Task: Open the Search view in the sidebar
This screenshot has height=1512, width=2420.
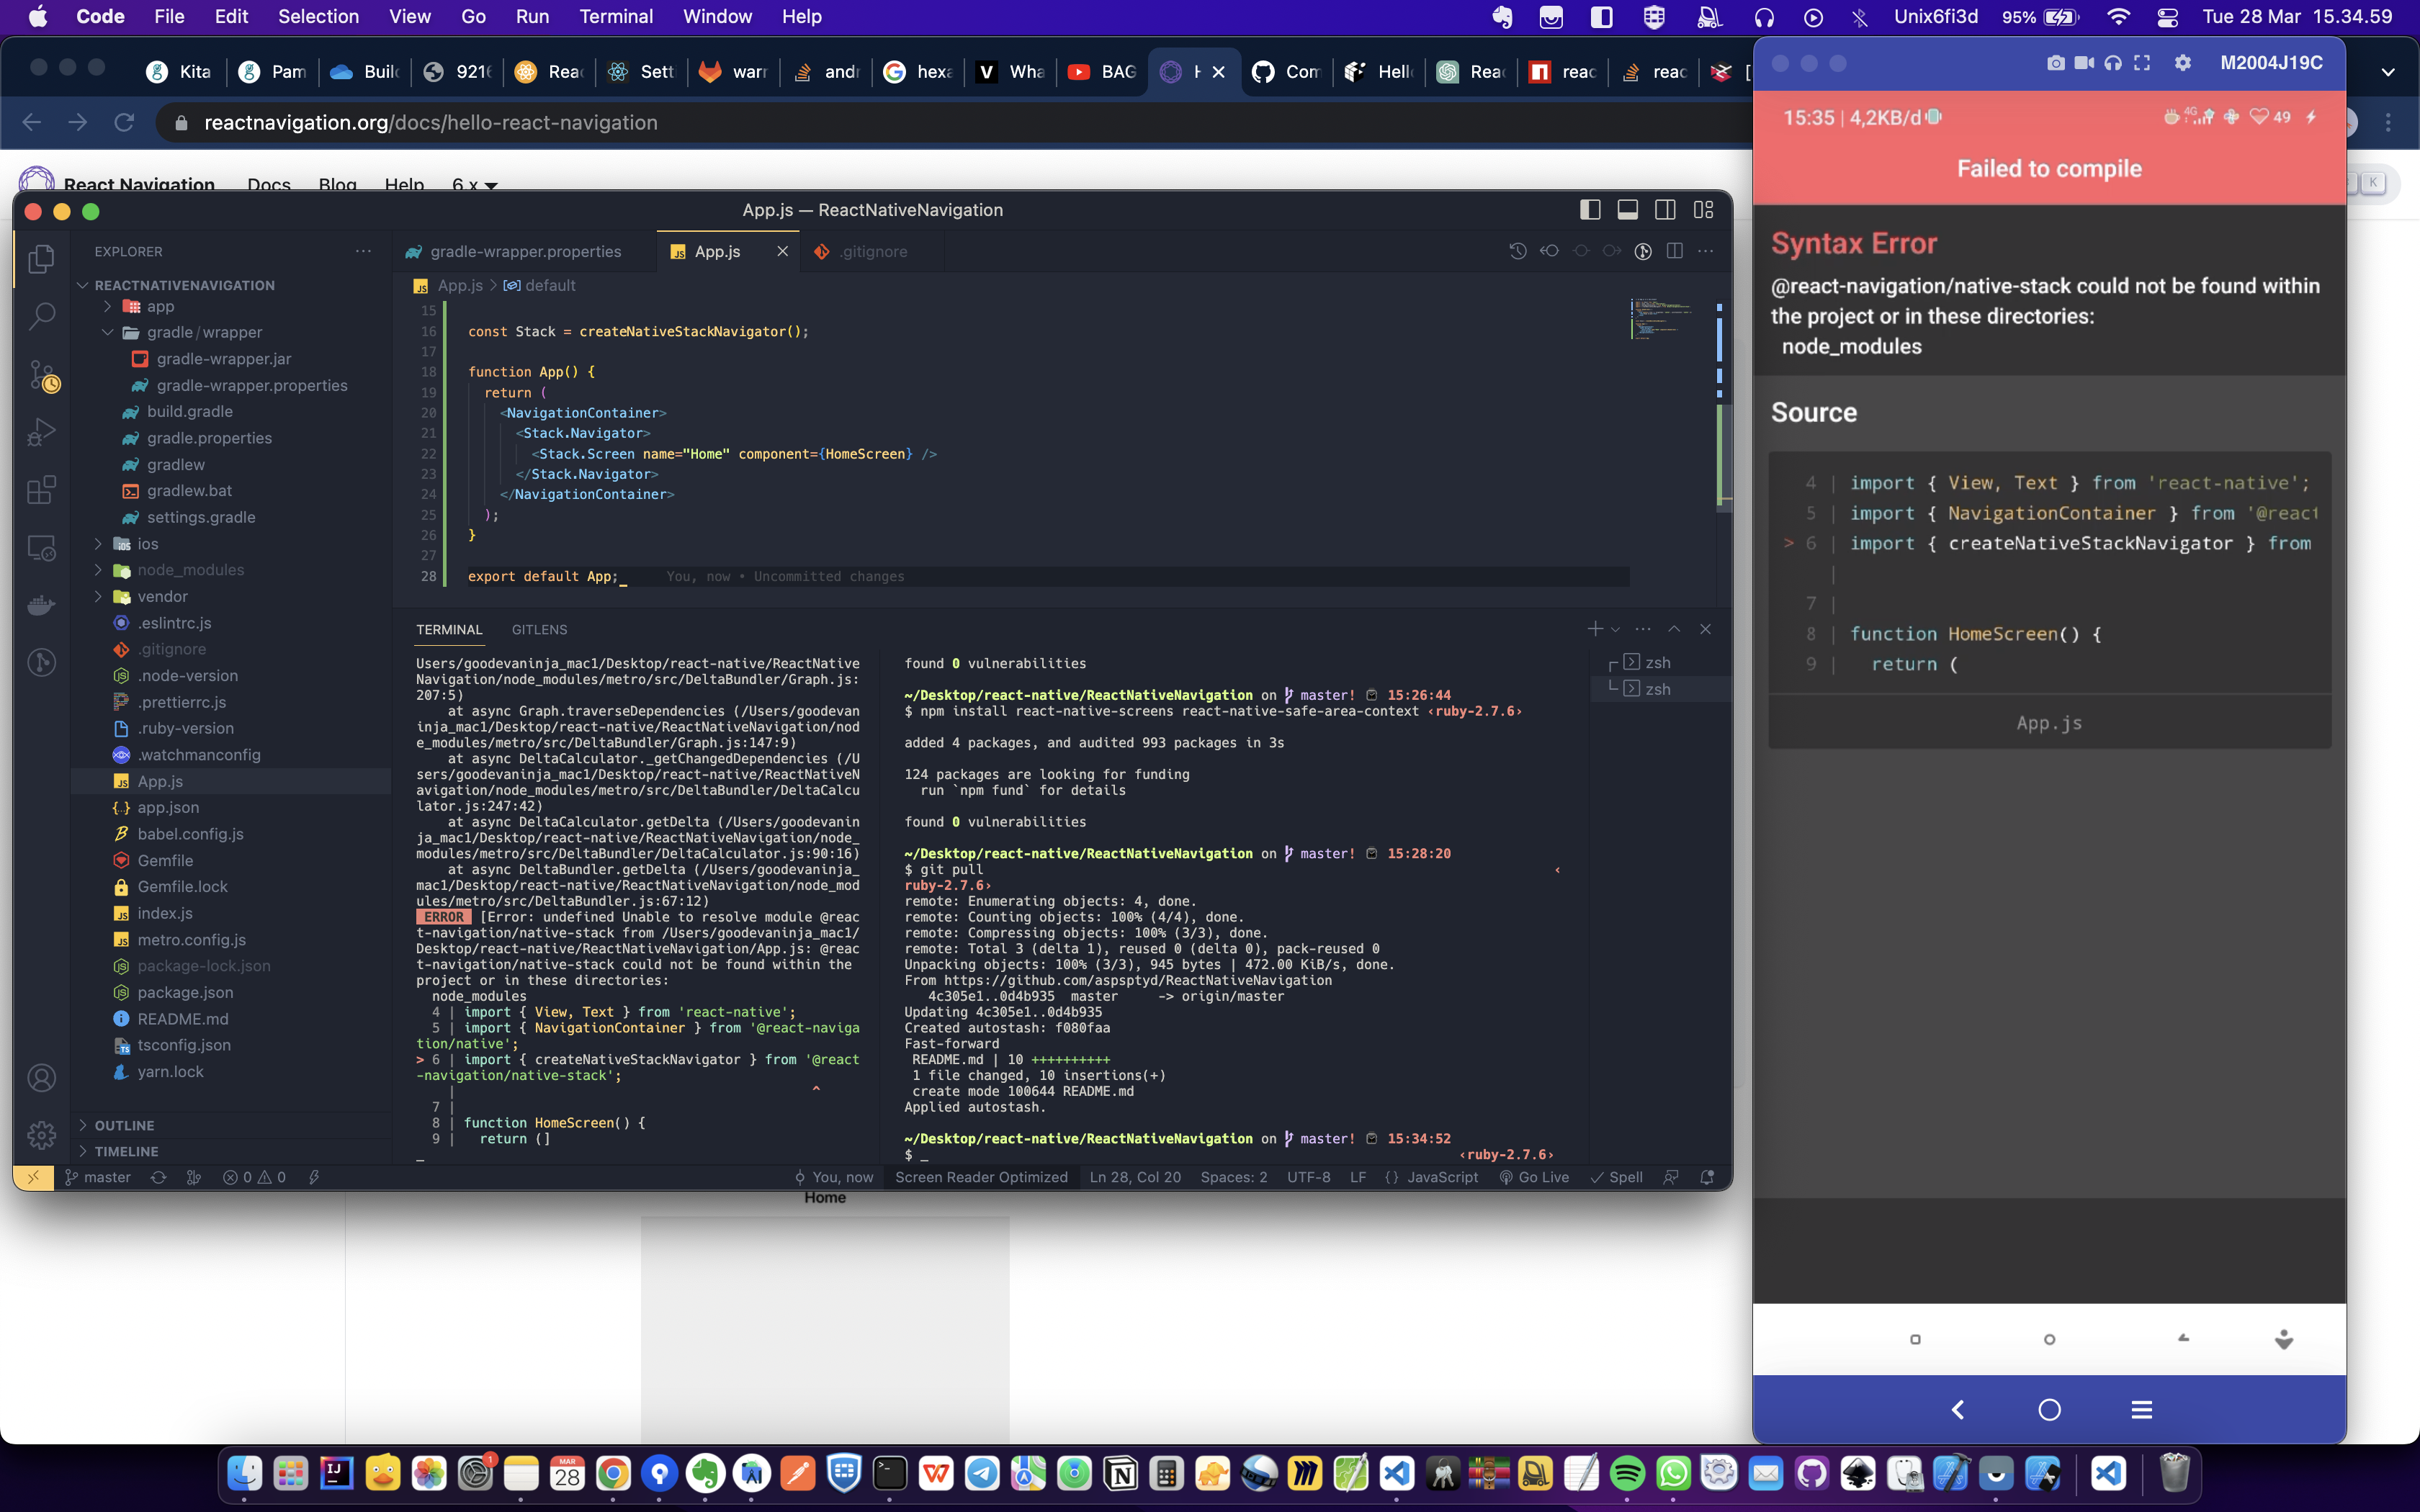Action: (x=42, y=315)
